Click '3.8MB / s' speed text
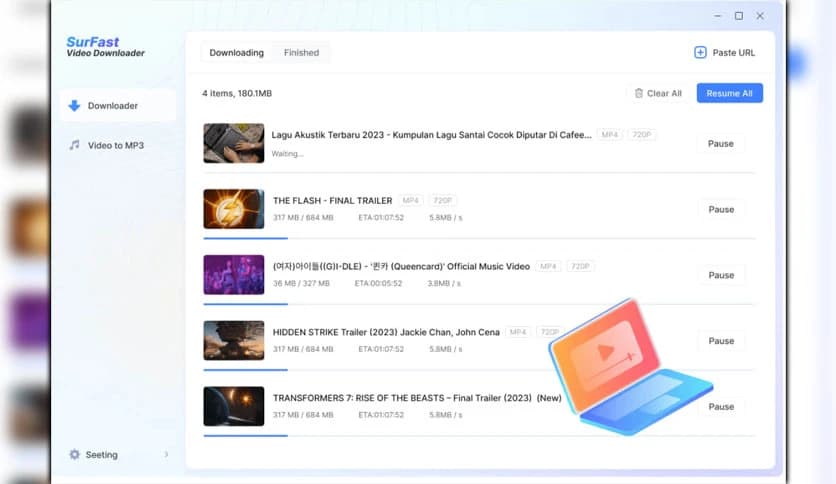This screenshot has height=484, width=836. tap(444, 284)
